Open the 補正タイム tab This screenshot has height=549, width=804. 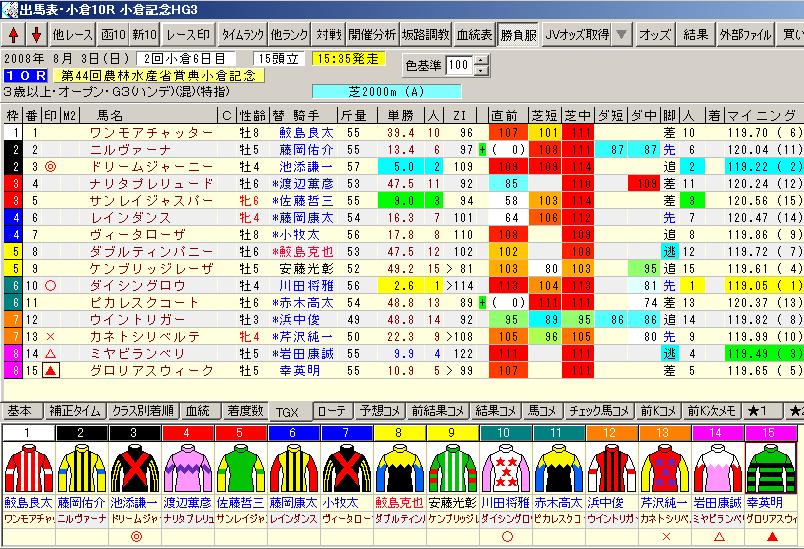[75, 411]
